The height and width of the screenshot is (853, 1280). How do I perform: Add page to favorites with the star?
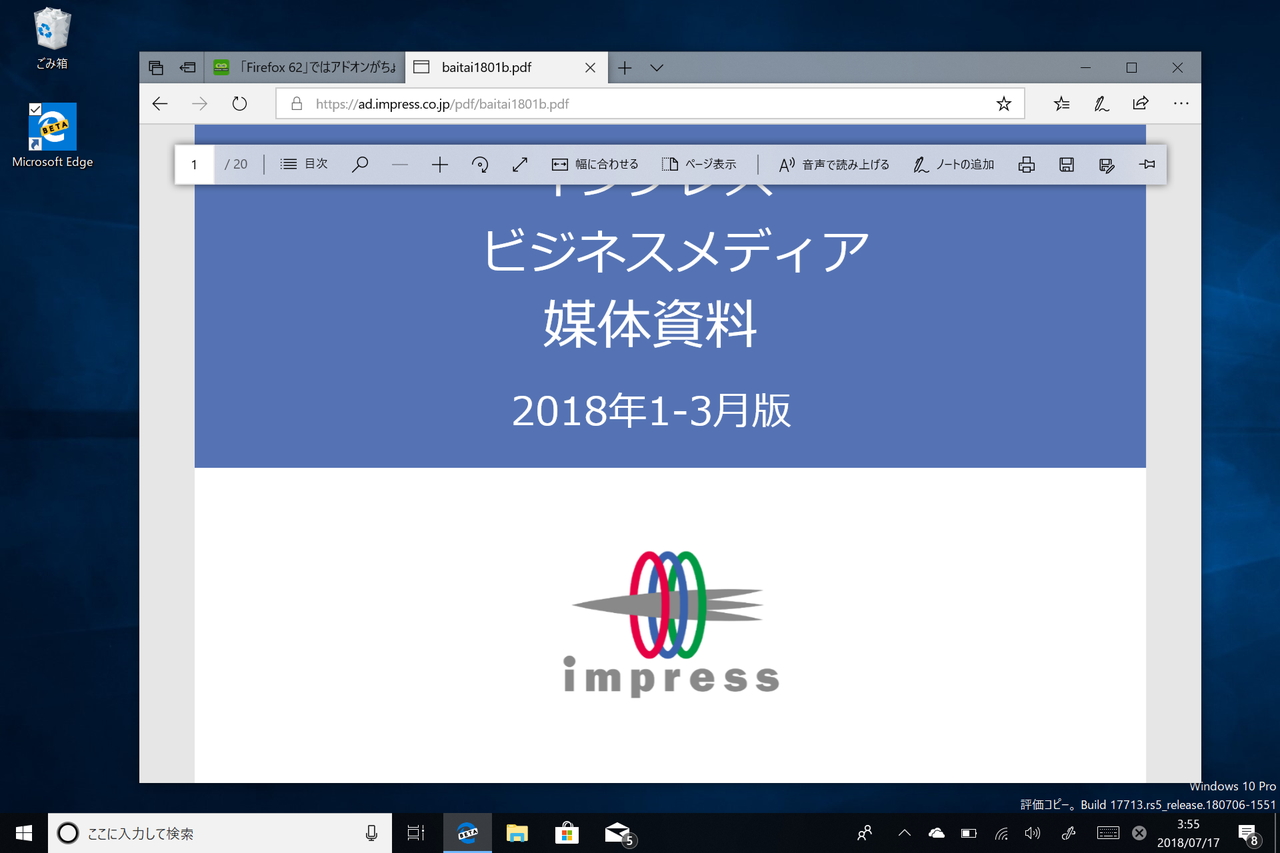1003,103
